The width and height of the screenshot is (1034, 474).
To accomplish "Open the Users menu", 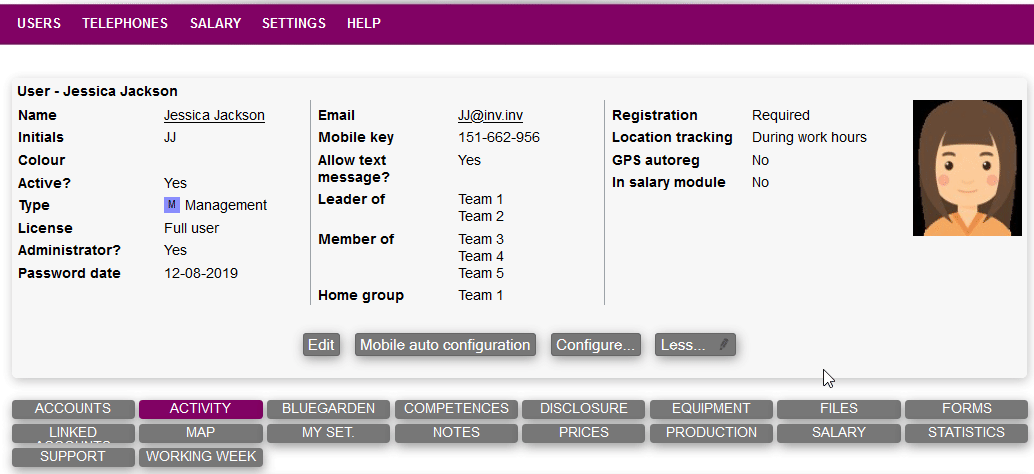I will pyautogui.click(x=39, y=23).
